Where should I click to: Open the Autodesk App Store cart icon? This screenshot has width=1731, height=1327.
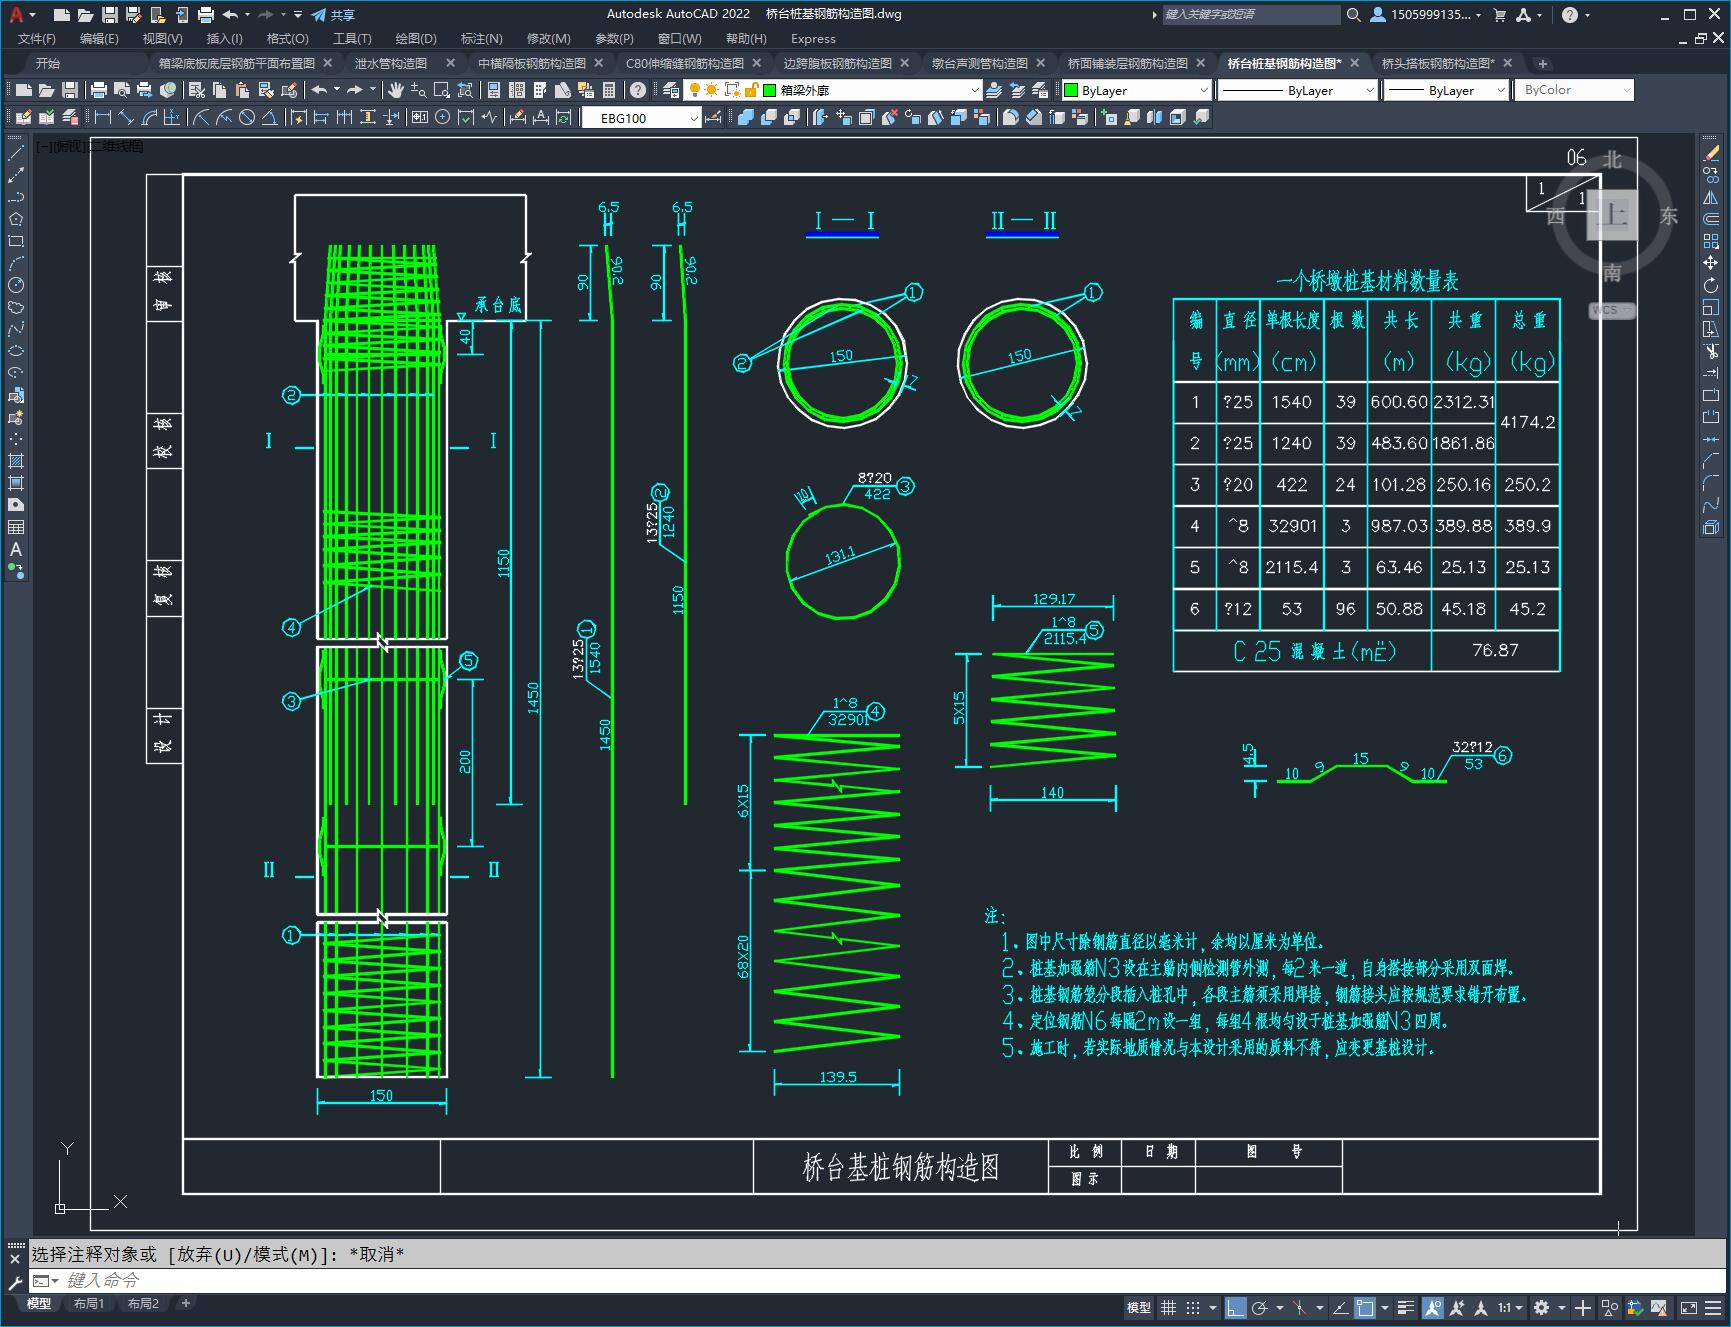(x=1499, y=15)
